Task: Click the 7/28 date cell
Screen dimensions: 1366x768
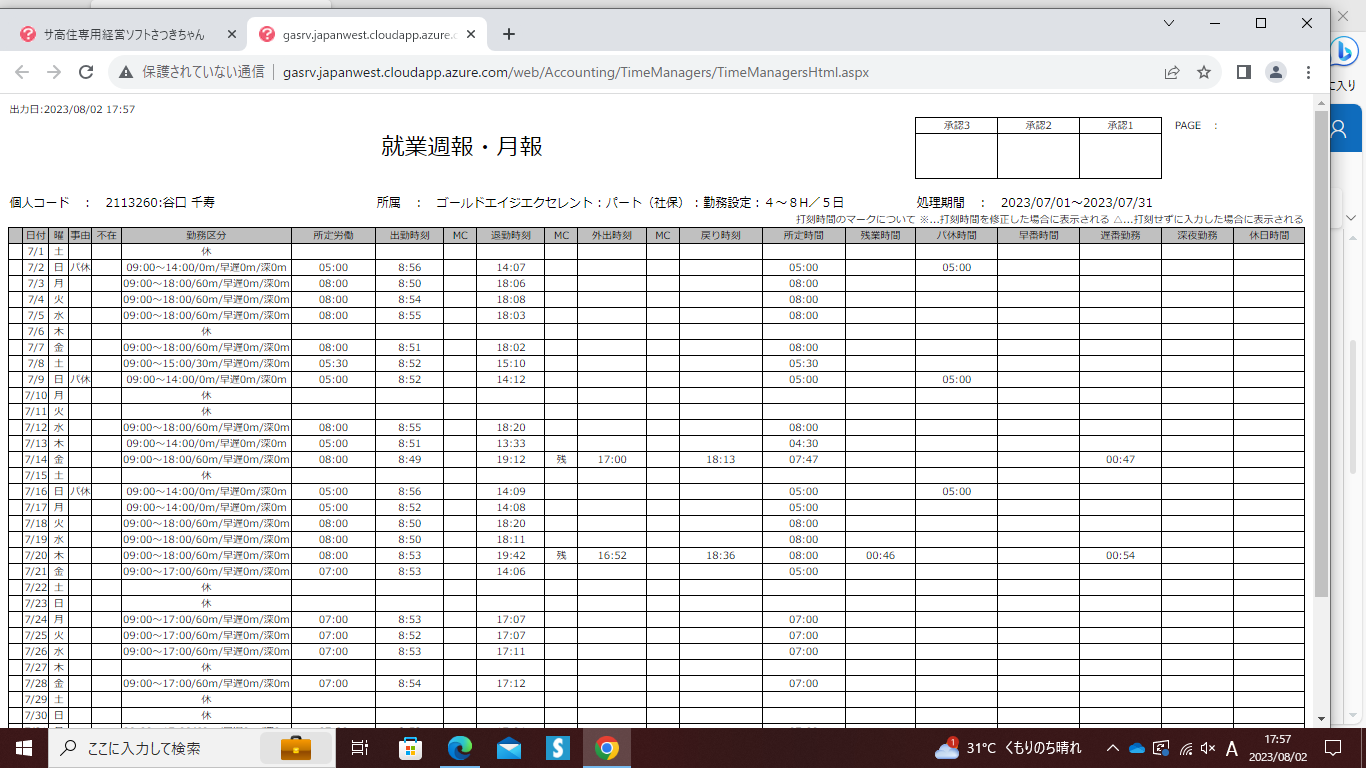Action: coord(35,683)
